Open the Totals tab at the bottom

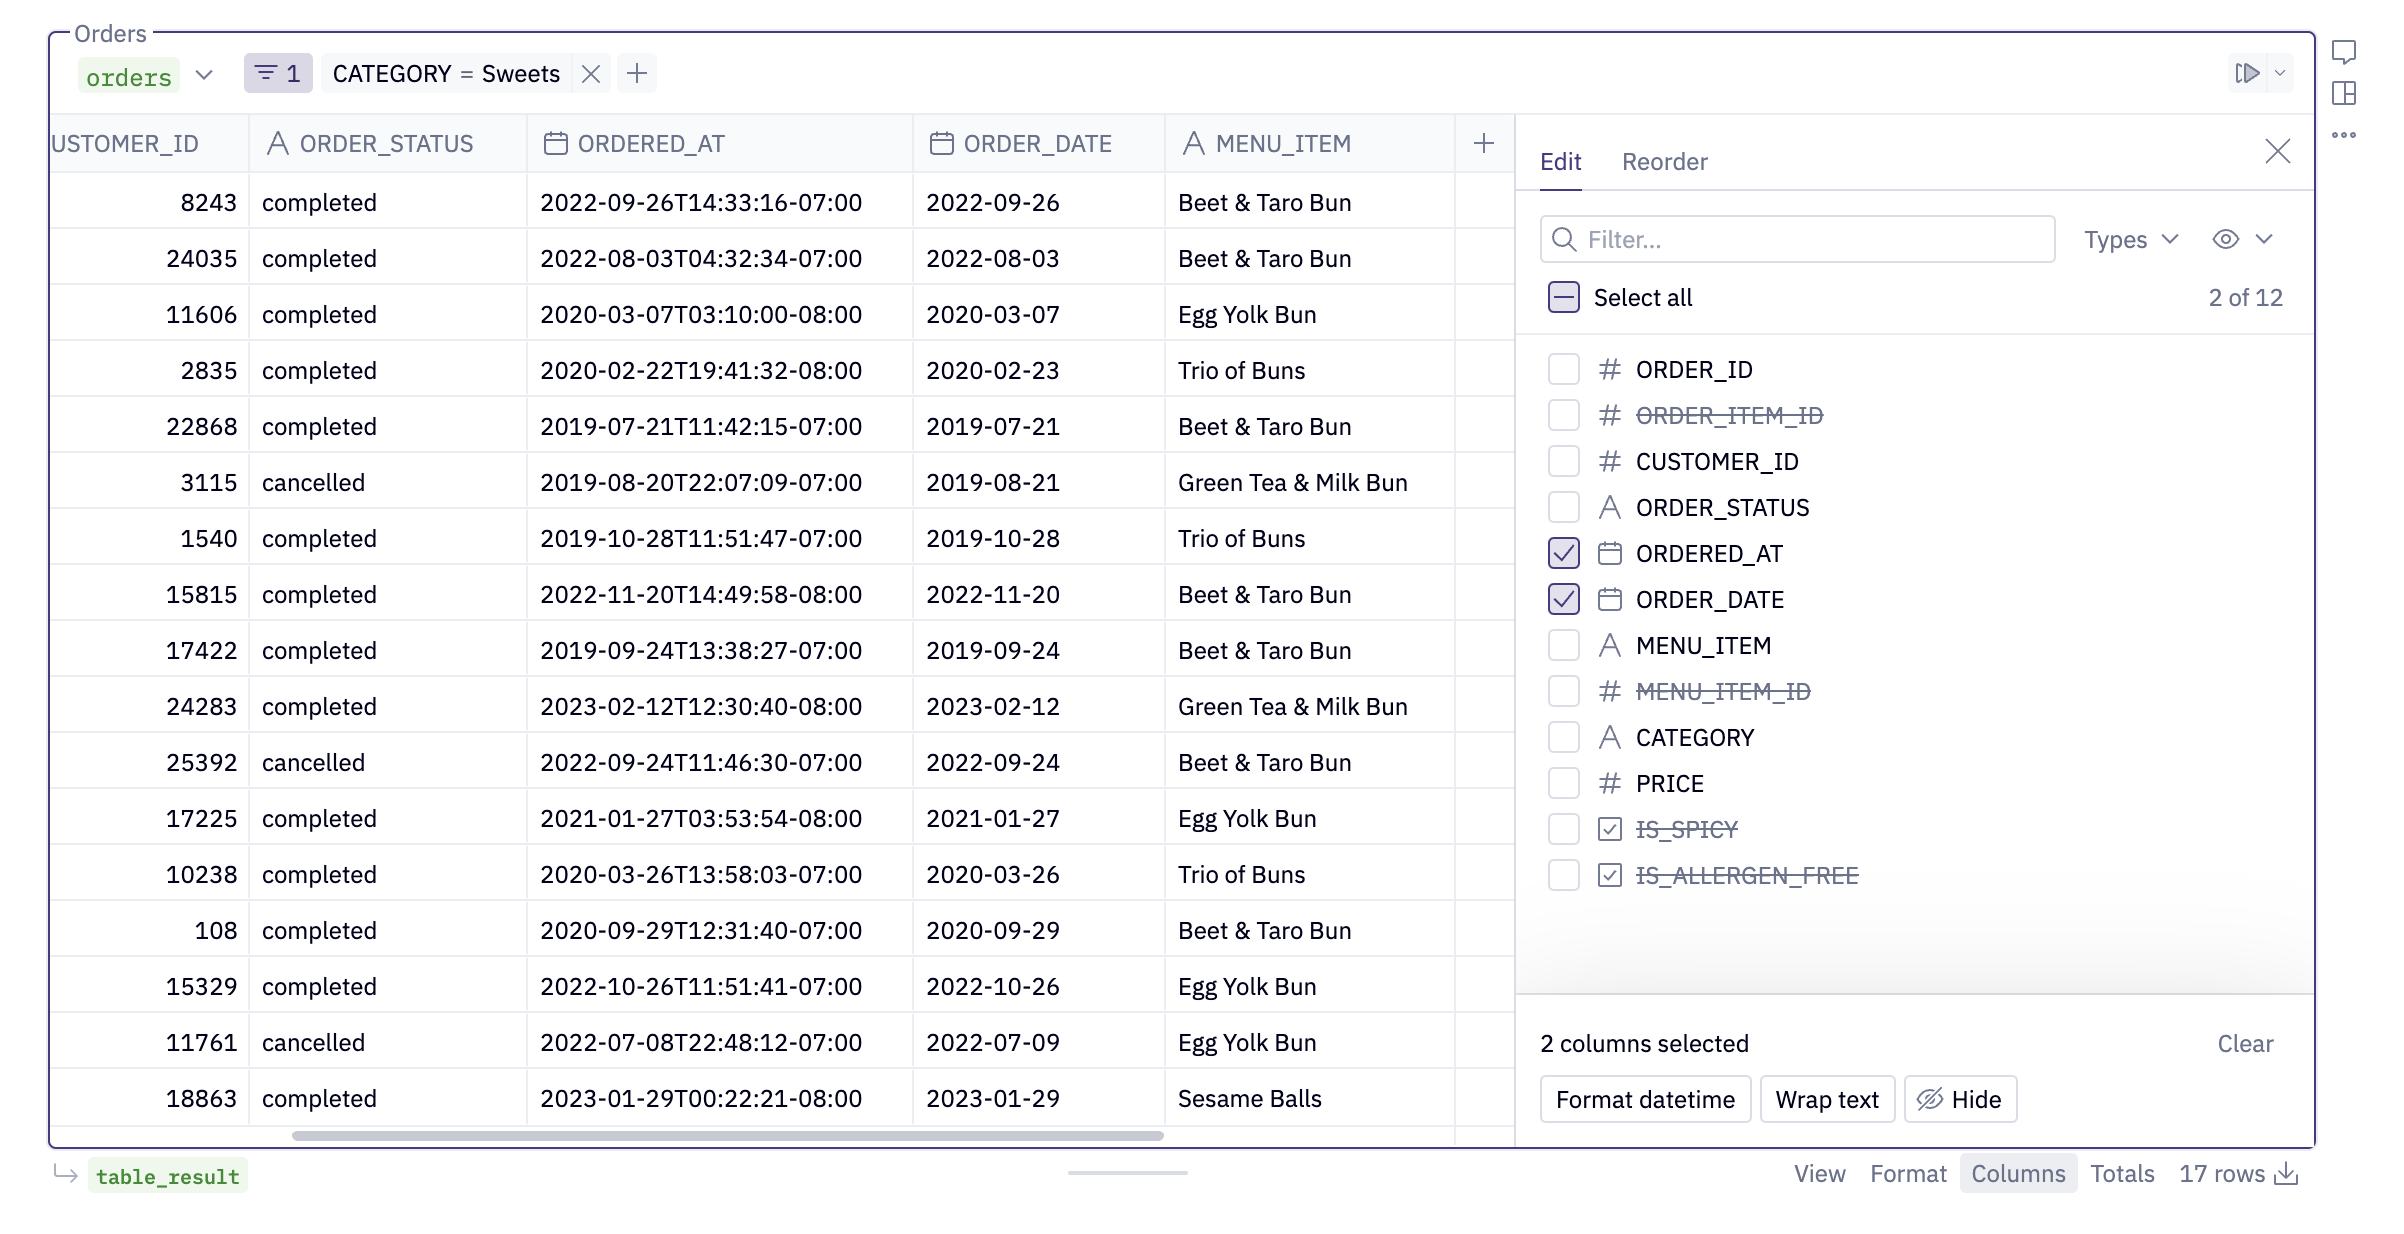pos(2122,1174)
